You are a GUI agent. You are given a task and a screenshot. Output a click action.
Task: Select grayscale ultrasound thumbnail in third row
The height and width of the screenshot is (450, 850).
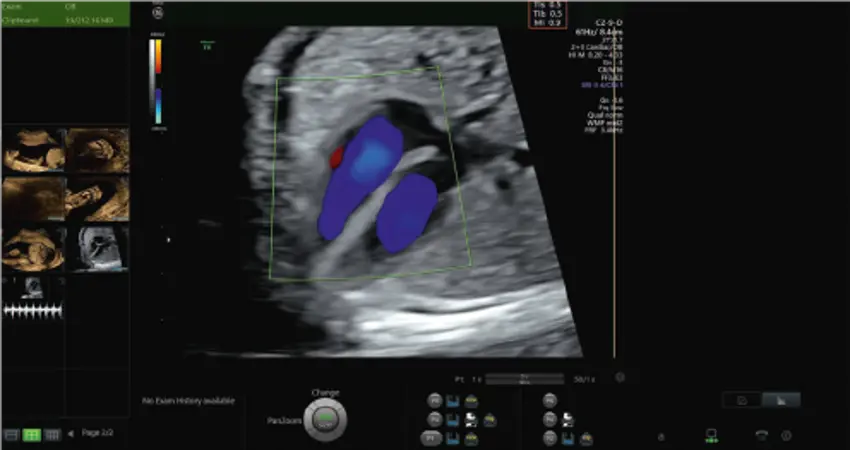(x=96, y=247)
